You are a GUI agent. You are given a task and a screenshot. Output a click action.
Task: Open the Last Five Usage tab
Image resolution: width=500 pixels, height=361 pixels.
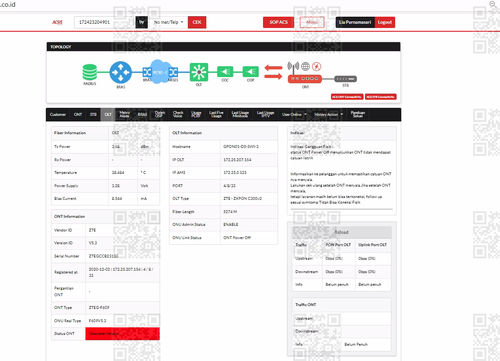216,114
